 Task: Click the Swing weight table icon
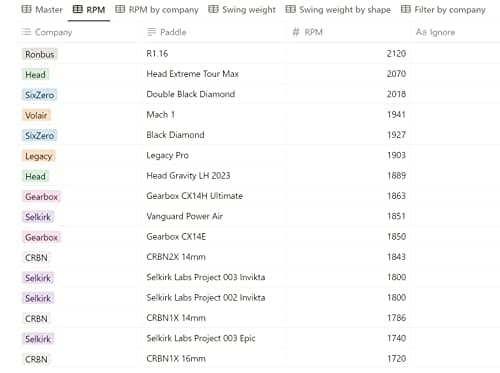213,9
